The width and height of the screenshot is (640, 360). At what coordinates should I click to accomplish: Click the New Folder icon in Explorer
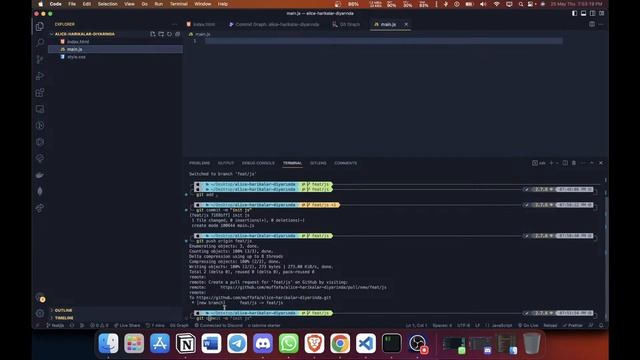[161, 34]
